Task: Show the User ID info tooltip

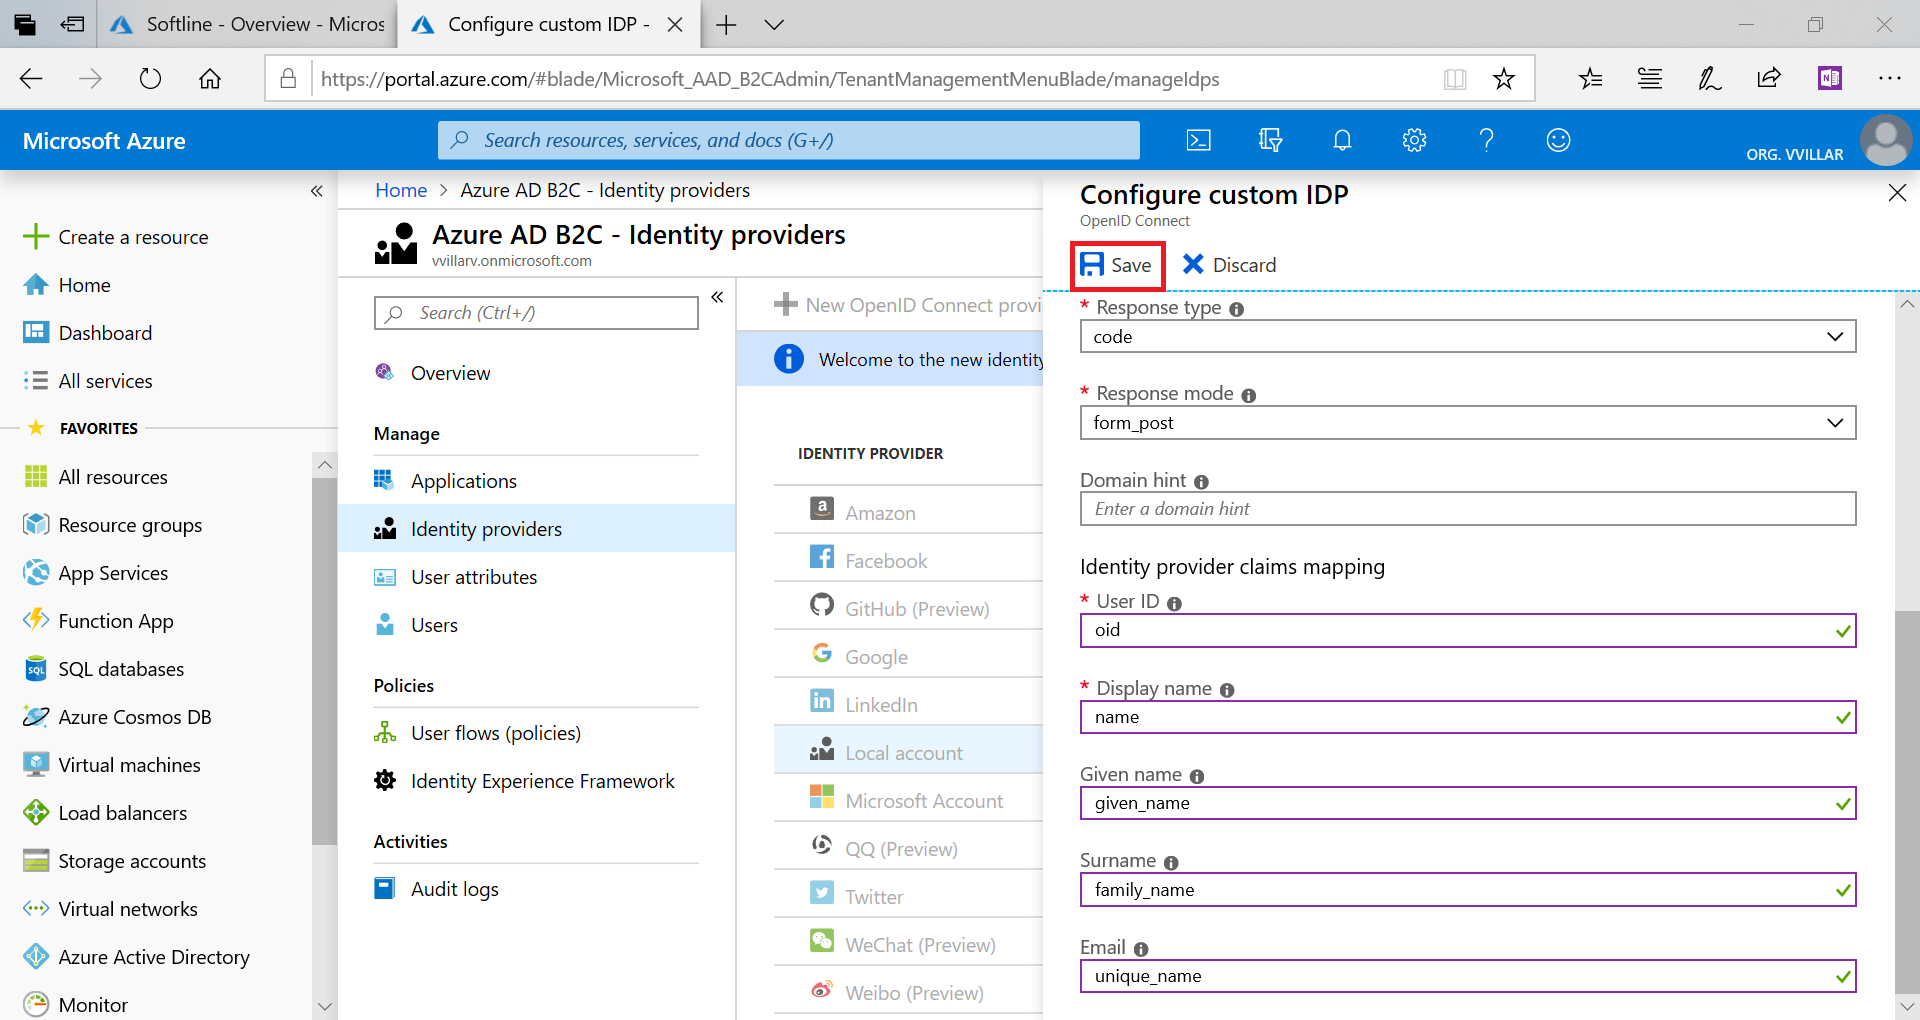Action: (1174, 603)
